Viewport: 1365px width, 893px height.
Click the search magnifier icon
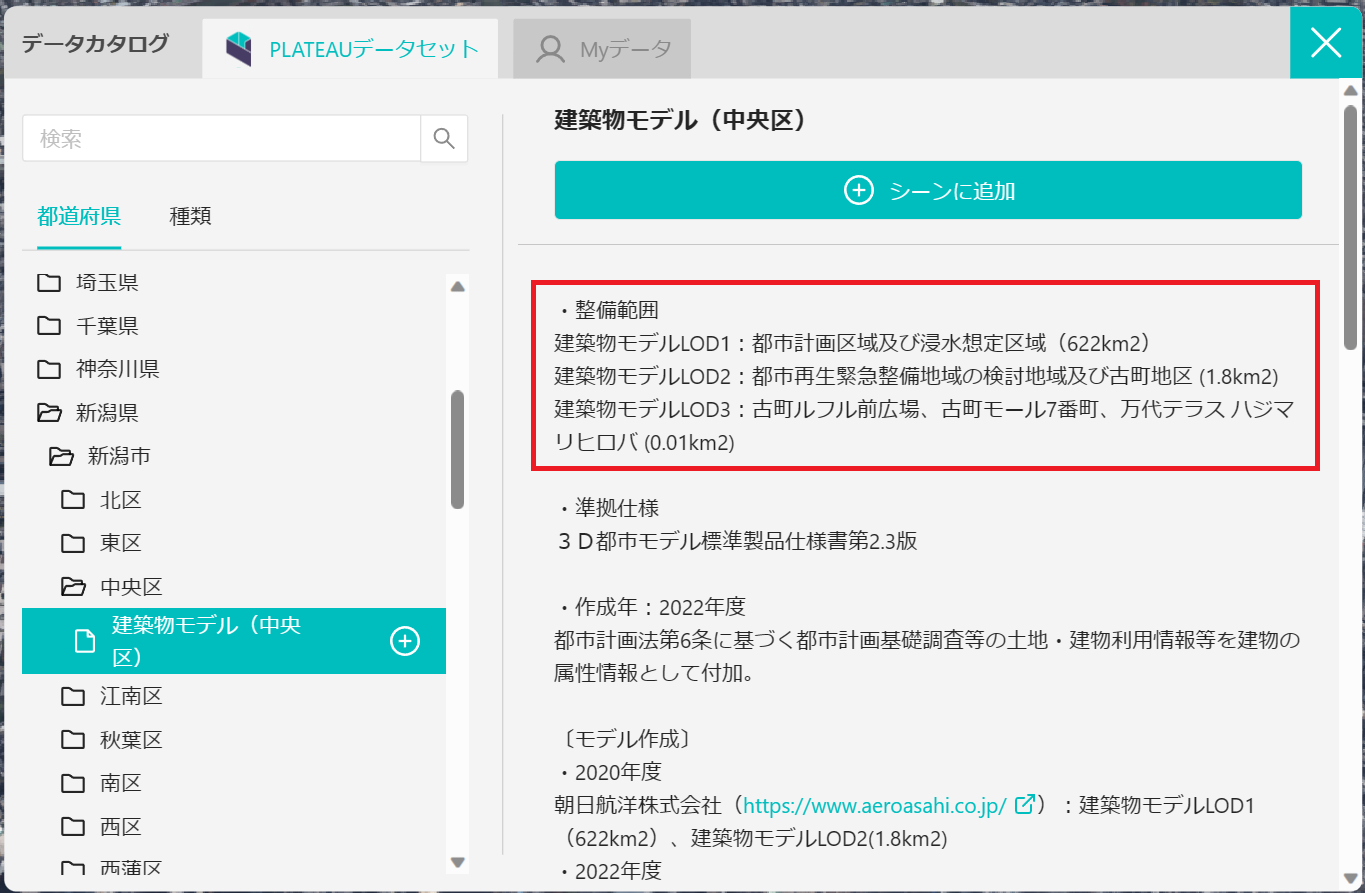click(443, 138)
